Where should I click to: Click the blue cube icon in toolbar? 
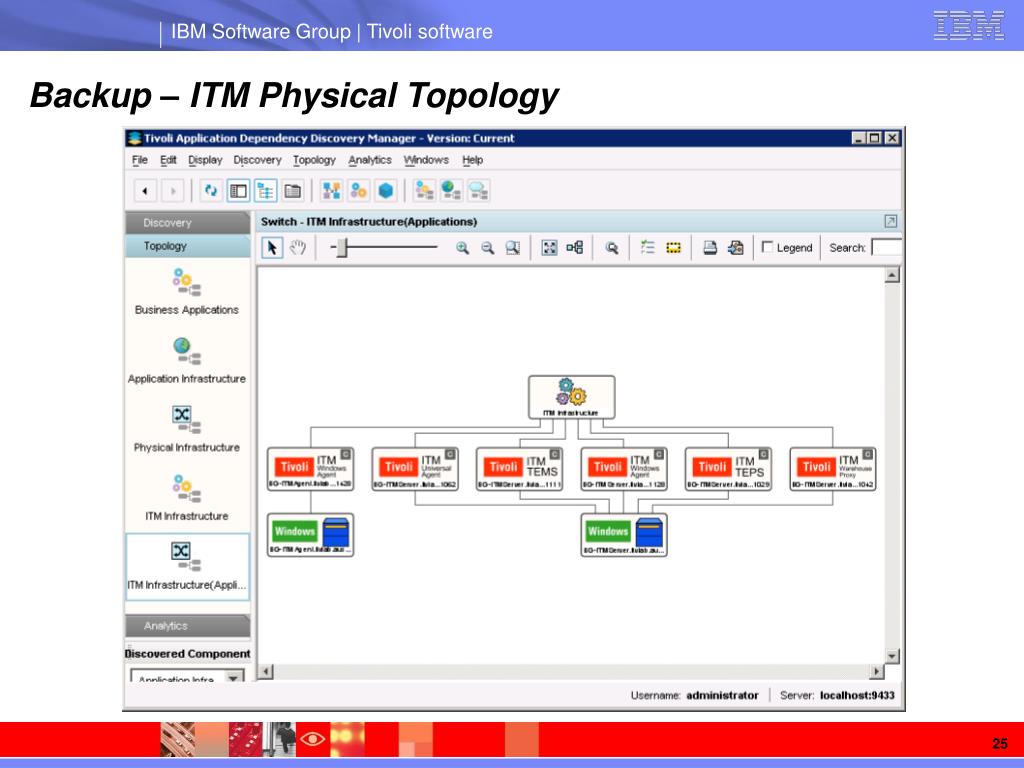click(386, 191)
